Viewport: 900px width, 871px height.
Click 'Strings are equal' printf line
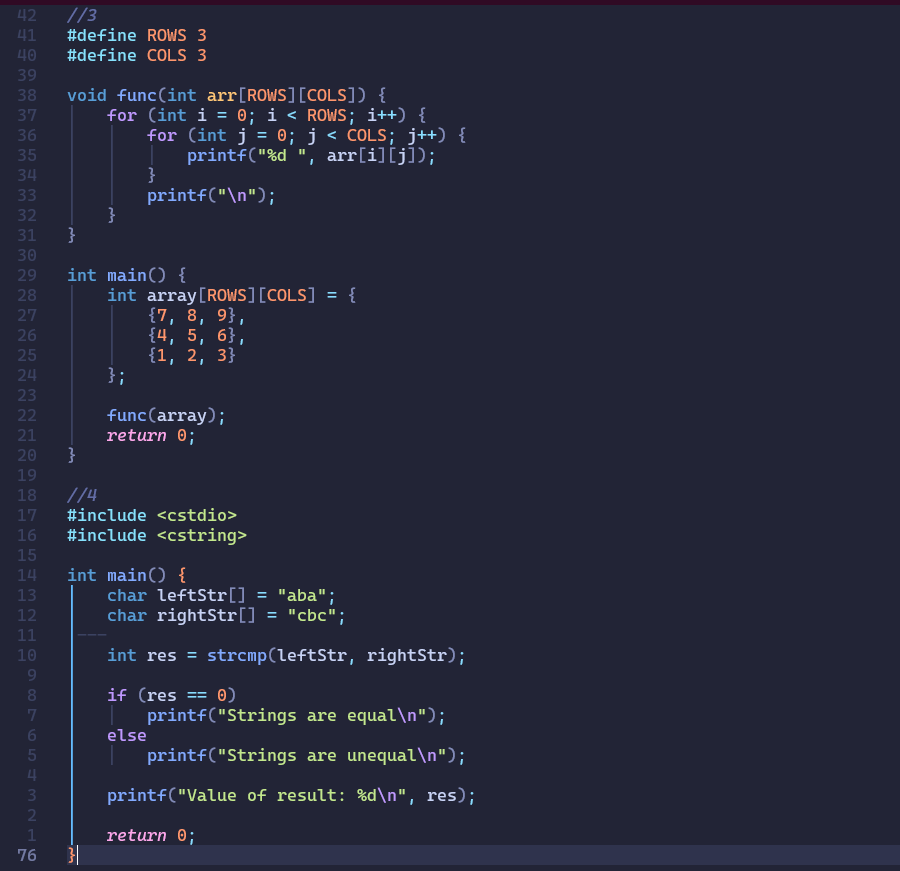296,715
